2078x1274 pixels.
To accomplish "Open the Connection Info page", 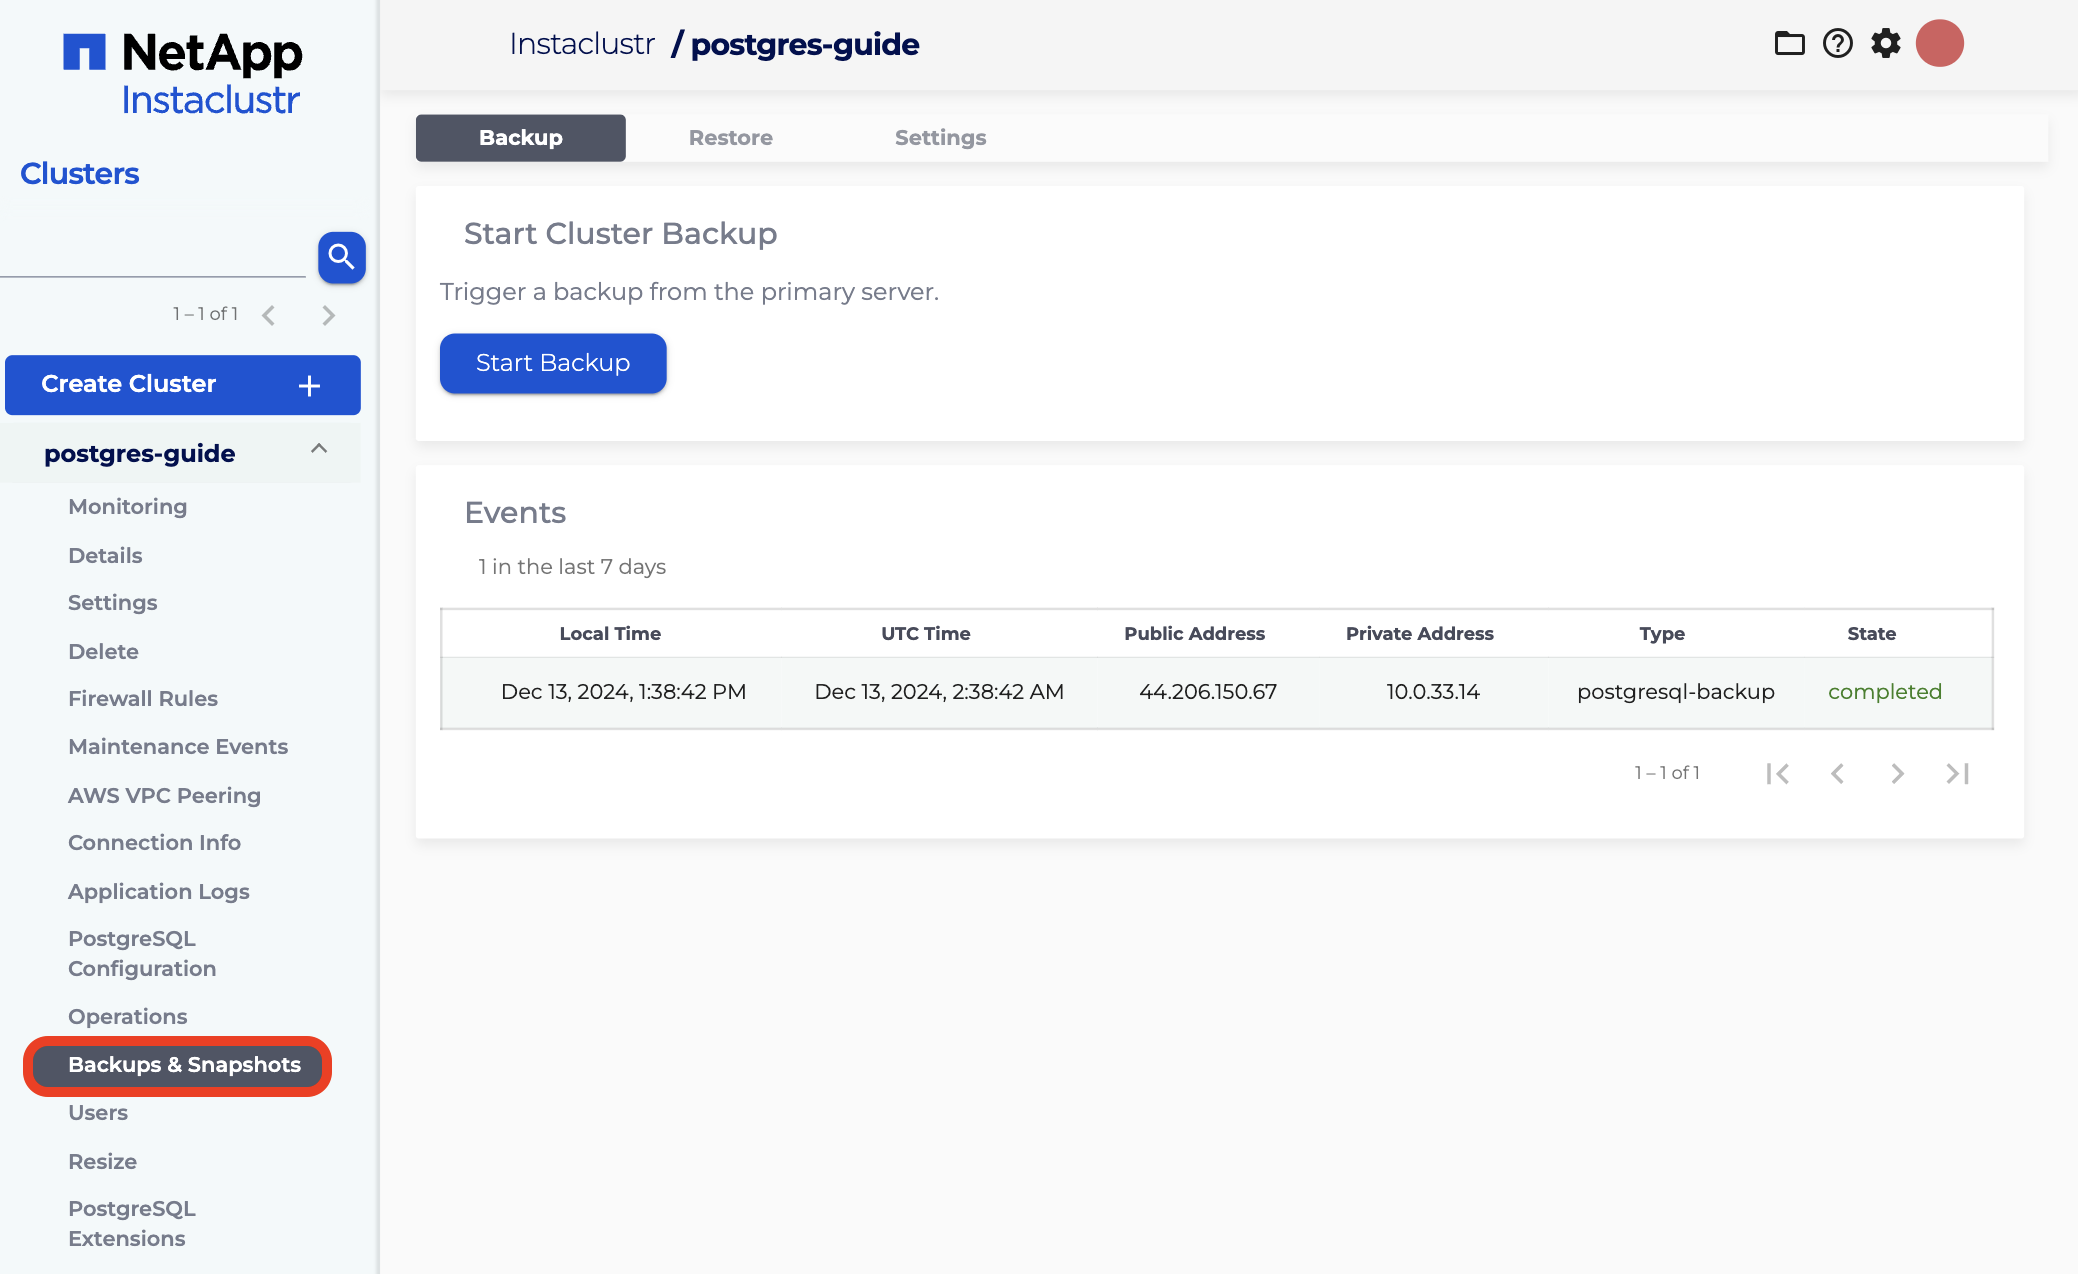I will point(154,843).
